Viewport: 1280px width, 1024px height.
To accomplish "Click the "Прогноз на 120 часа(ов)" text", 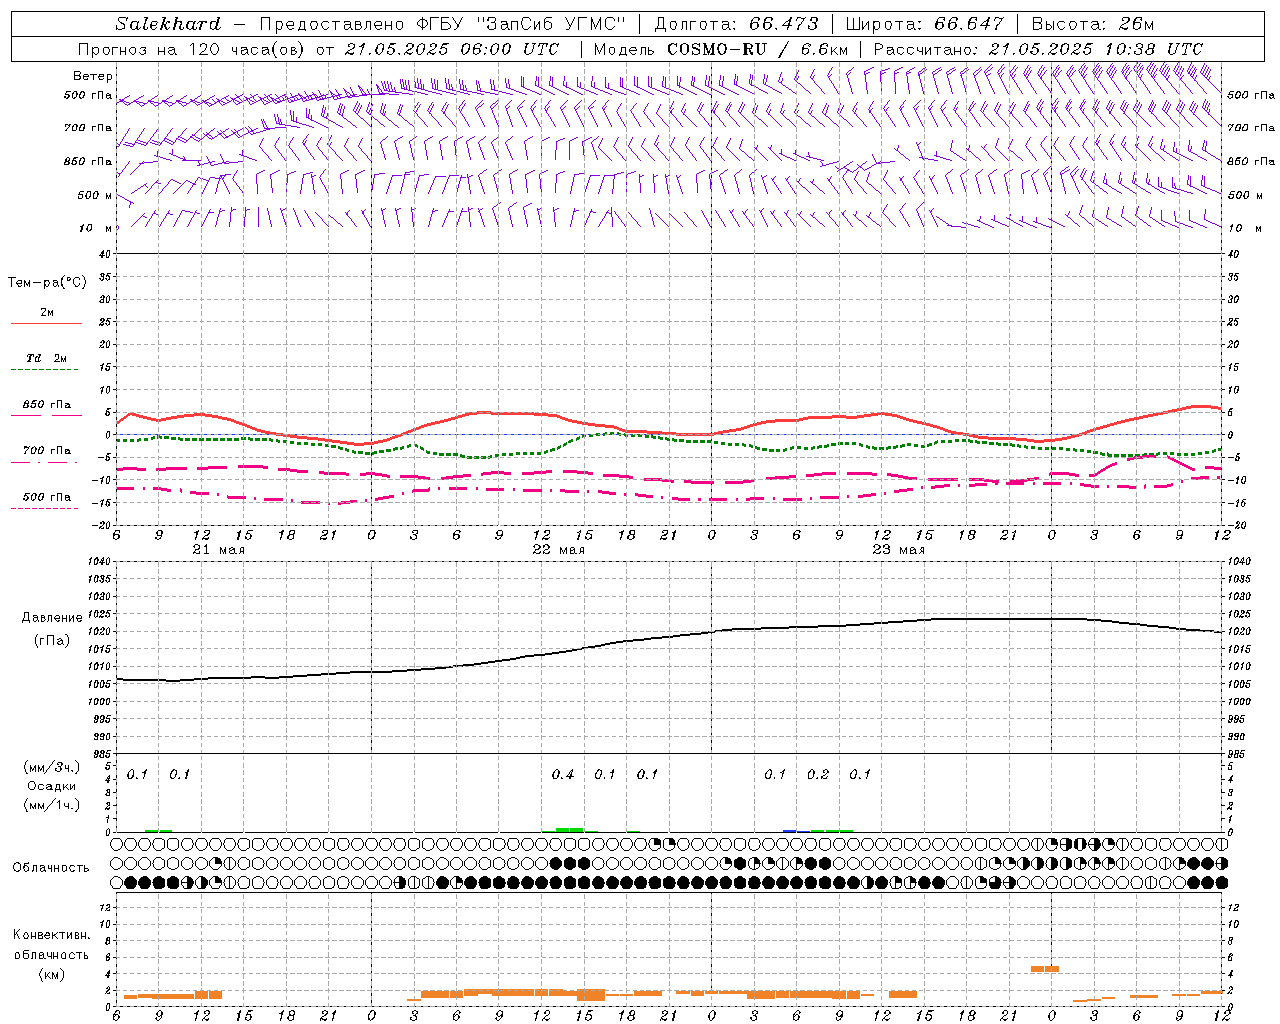I will 193,49.
